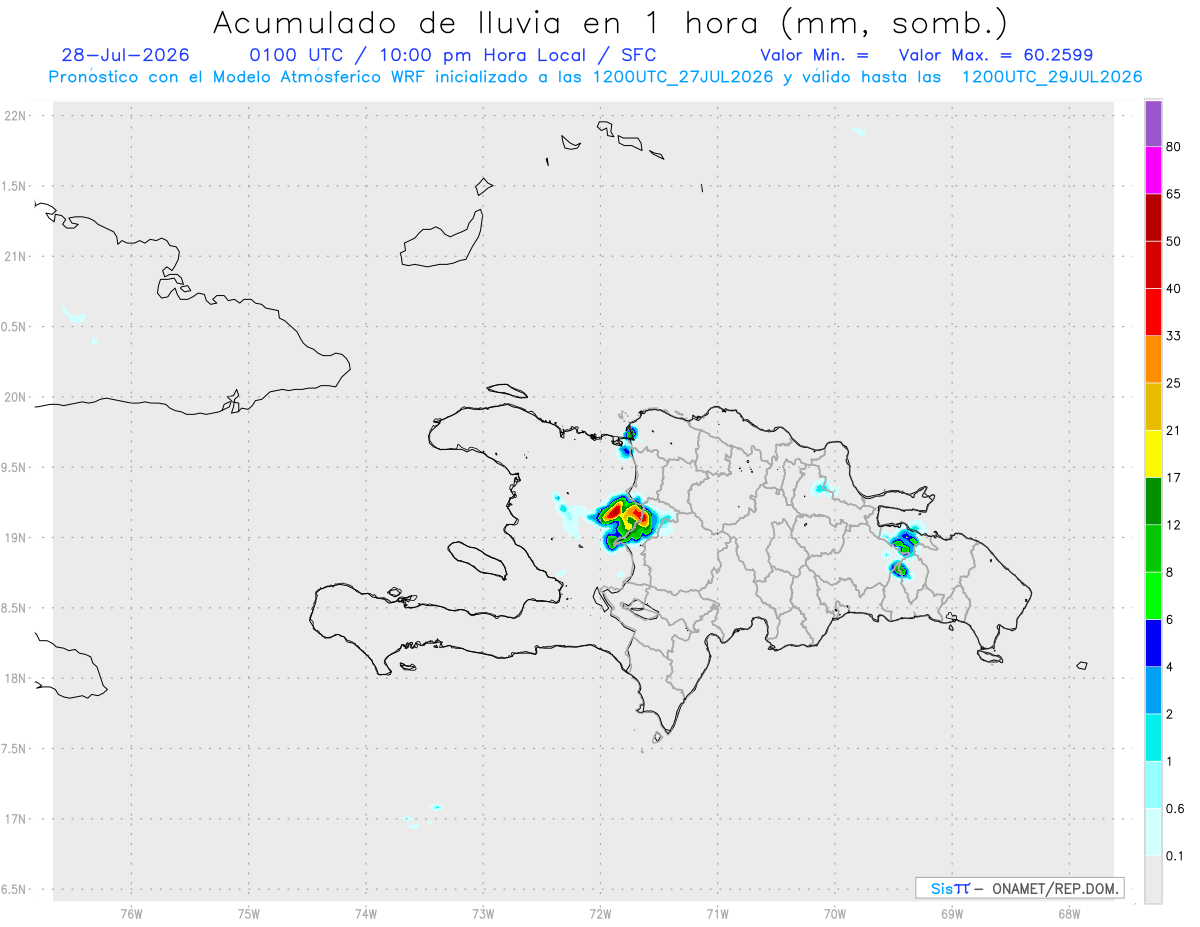This screenshot has height=927, width=1200.
Task: Click the '1200UTC_29JUL2026' valid-until time
Action: click(x=1052, y=77)
